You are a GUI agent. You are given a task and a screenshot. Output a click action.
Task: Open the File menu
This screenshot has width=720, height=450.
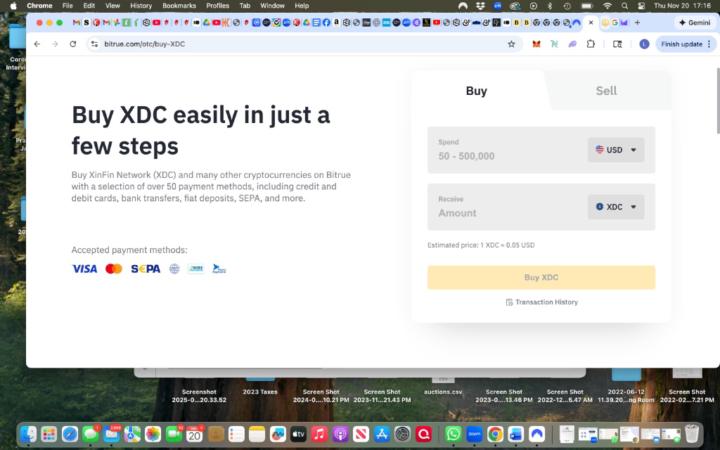point(68,6)
